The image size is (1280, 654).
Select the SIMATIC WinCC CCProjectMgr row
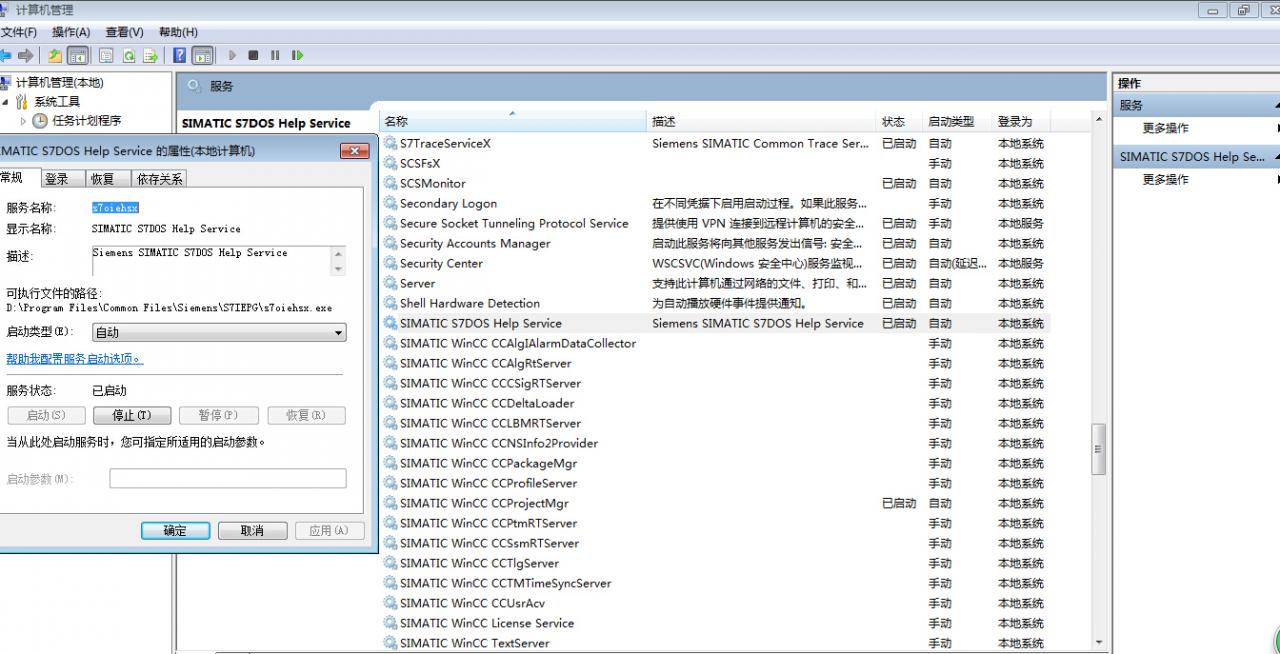pos(715,503)
